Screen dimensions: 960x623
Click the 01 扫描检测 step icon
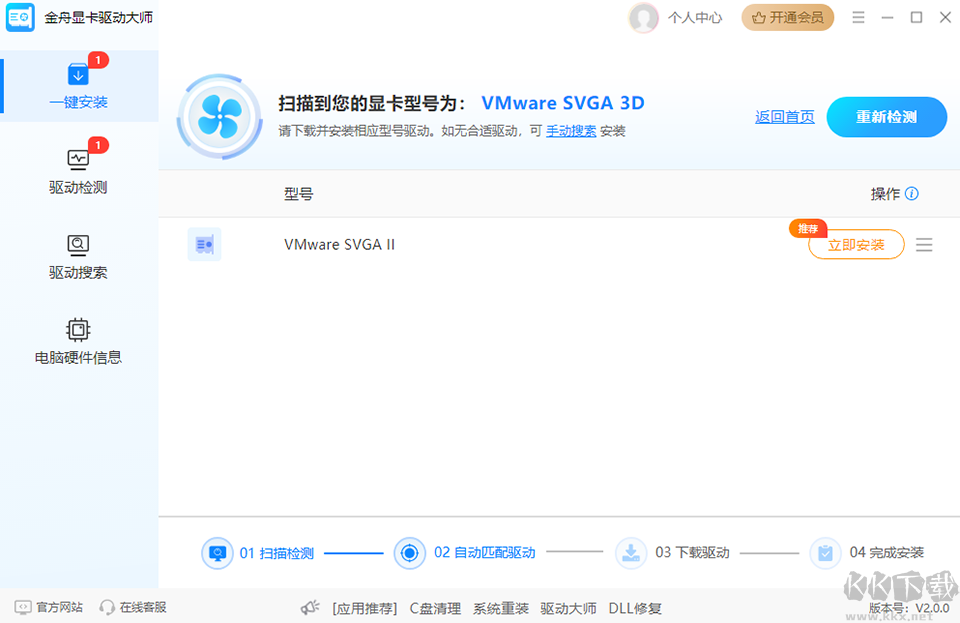[217, 553]
